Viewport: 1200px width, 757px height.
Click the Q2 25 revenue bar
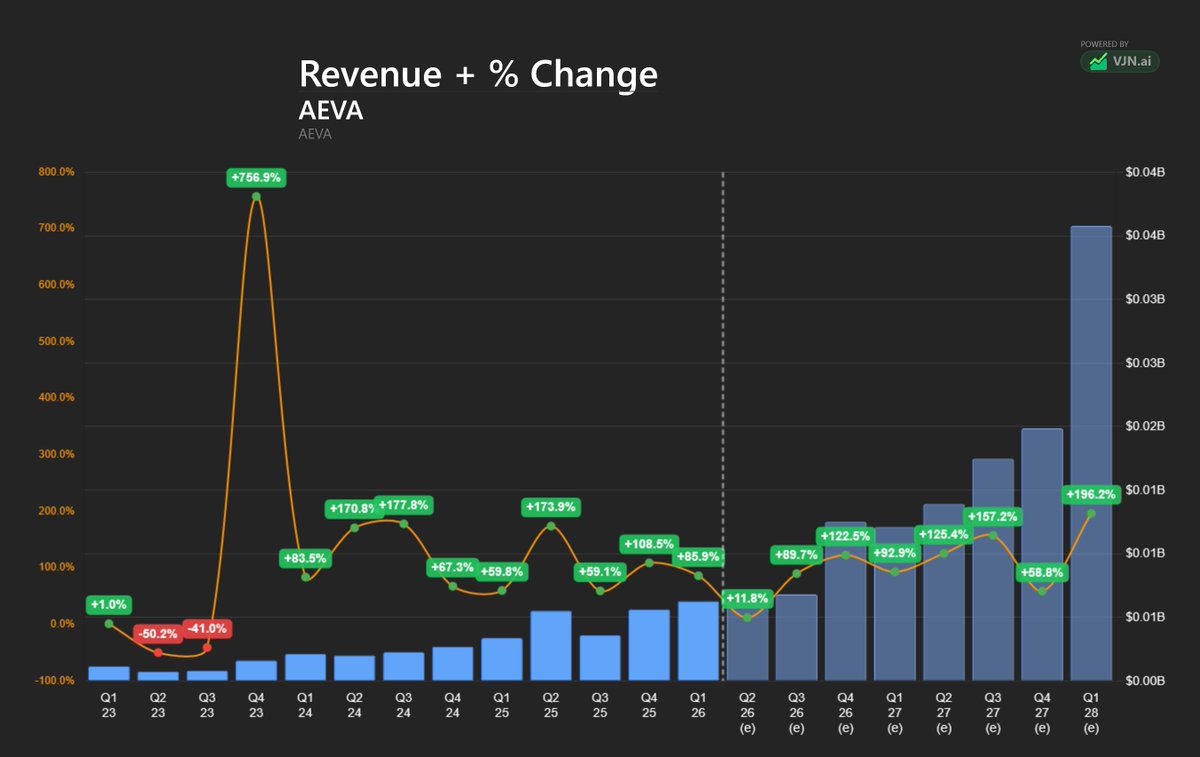551,646
